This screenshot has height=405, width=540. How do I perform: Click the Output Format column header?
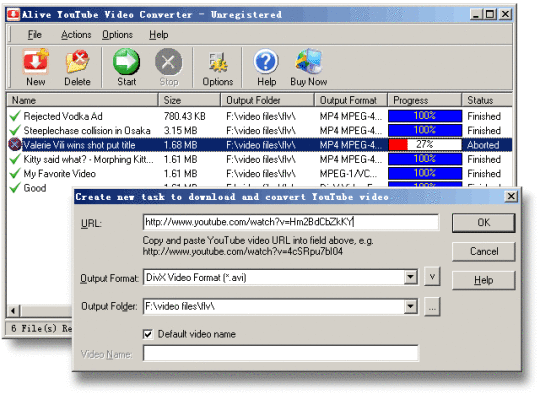(x=351, y=100)
